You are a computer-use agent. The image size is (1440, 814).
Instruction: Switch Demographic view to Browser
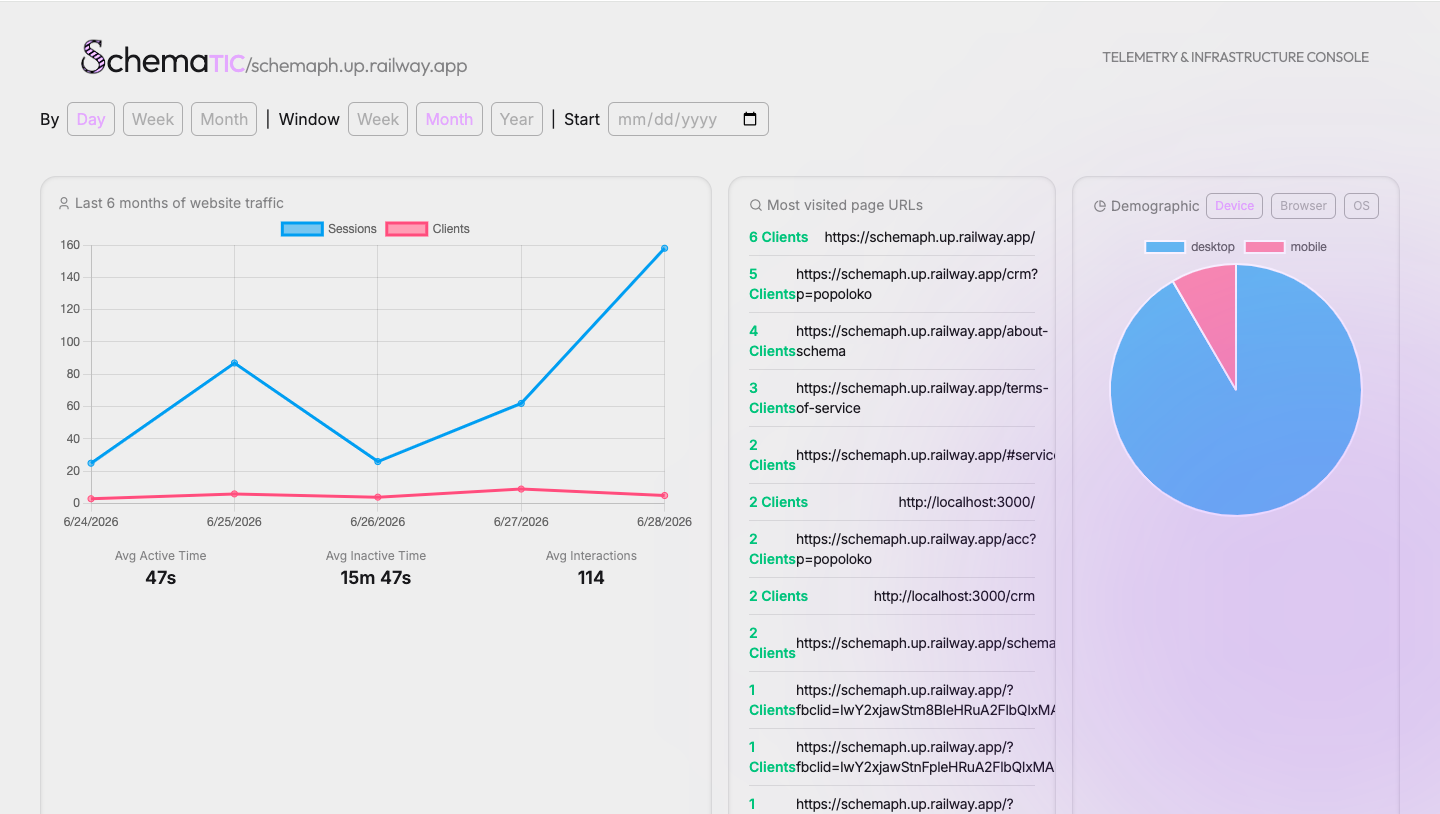1304,206
